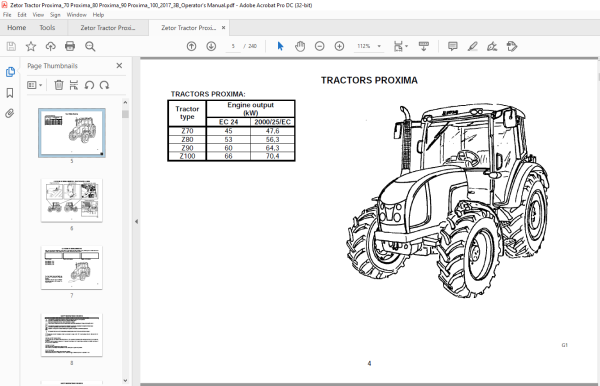Select the Highlight text pen tool
Image resolution: width=600 pixels, height=386 pixels.
(473, 46)
